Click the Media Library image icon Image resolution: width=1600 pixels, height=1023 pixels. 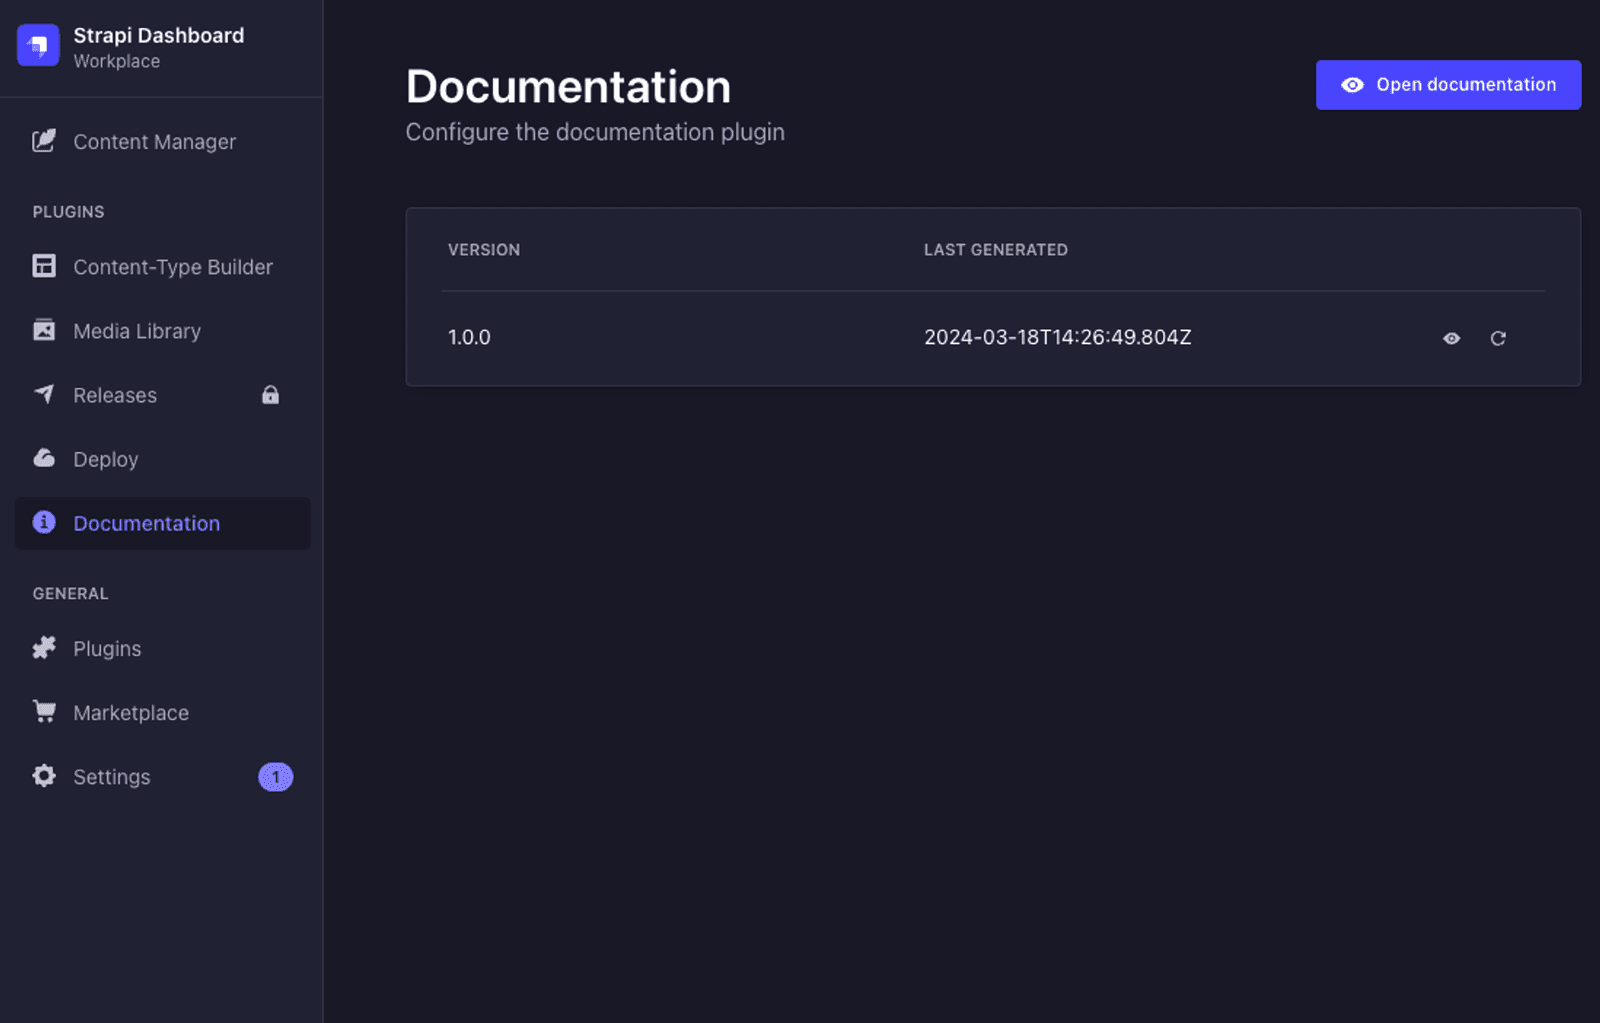pos(44,330)
